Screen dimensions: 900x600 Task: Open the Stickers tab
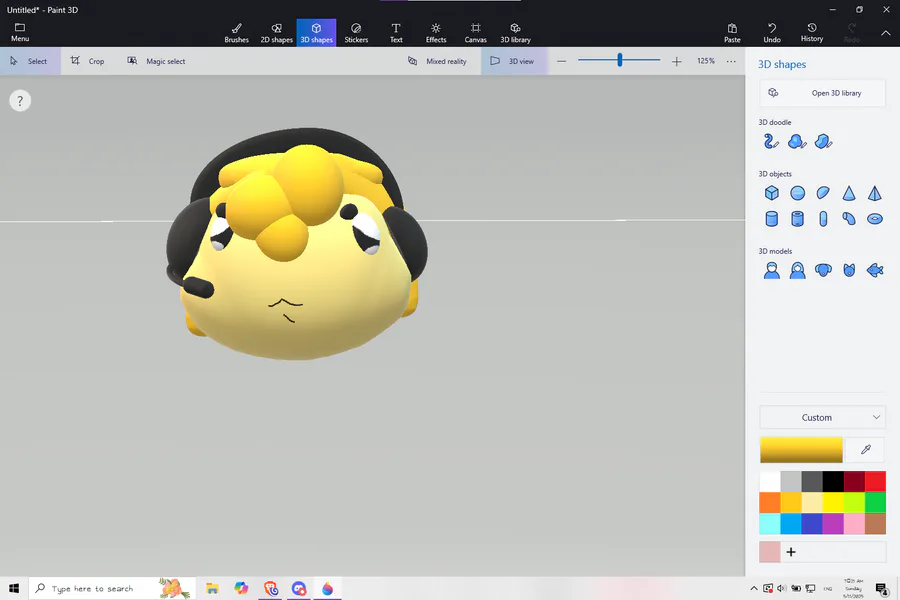(x=356, y=33)
